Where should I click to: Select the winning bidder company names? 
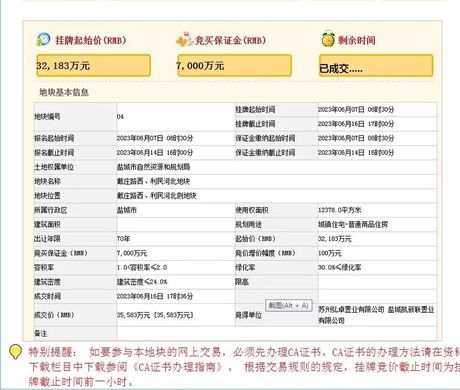(x=376, y=315)
